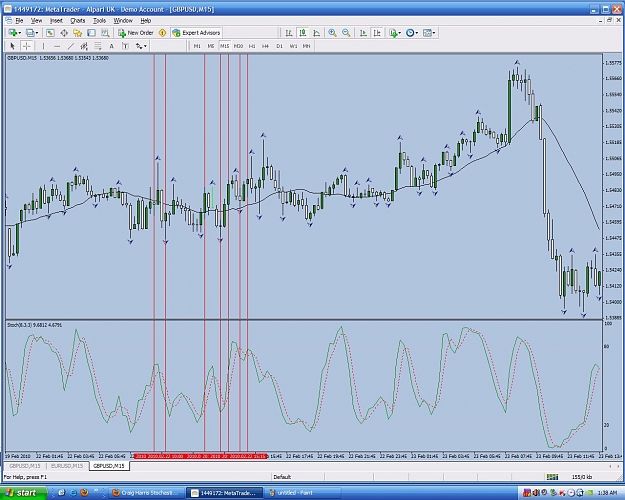
Task: Expand the Periods dropdown arrow
Action: point(417,33)
